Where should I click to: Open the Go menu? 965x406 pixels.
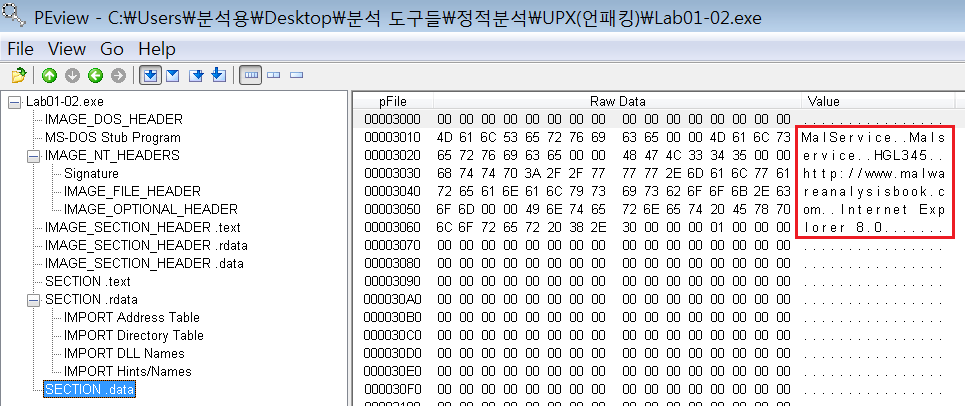111,49
